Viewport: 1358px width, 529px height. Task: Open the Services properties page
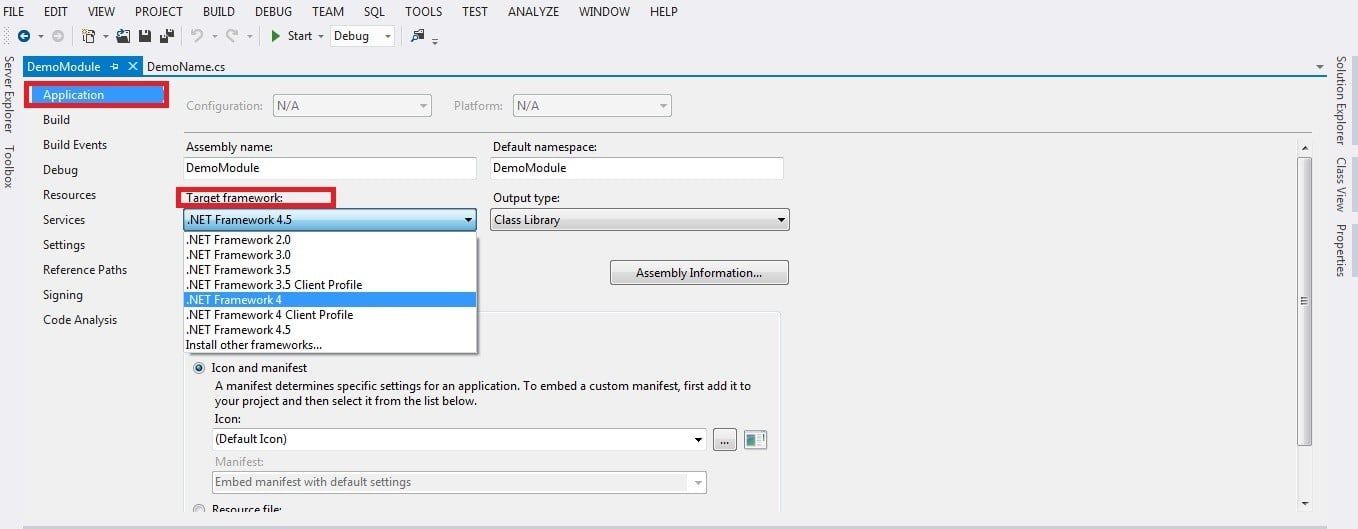64,220
